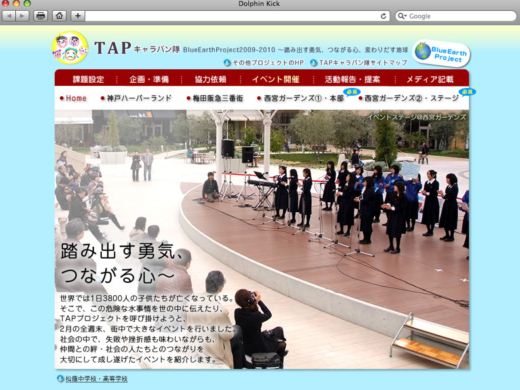This screenshot has height=390, width=520.
Task: Click the green zoom window button
Action: pyautogui.click(x=27, y=3)
